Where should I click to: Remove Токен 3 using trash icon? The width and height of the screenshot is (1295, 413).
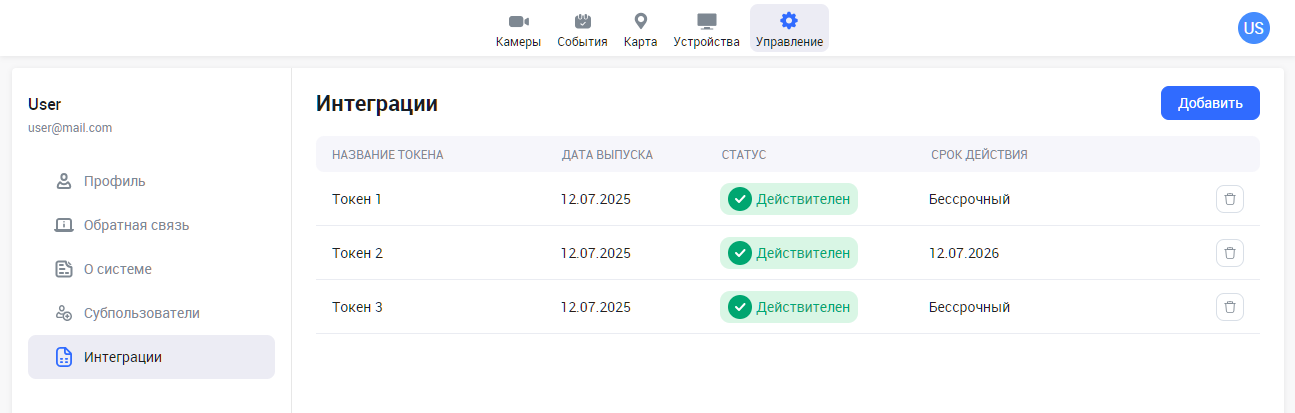pyautogui.click(x=1229, y=307)
